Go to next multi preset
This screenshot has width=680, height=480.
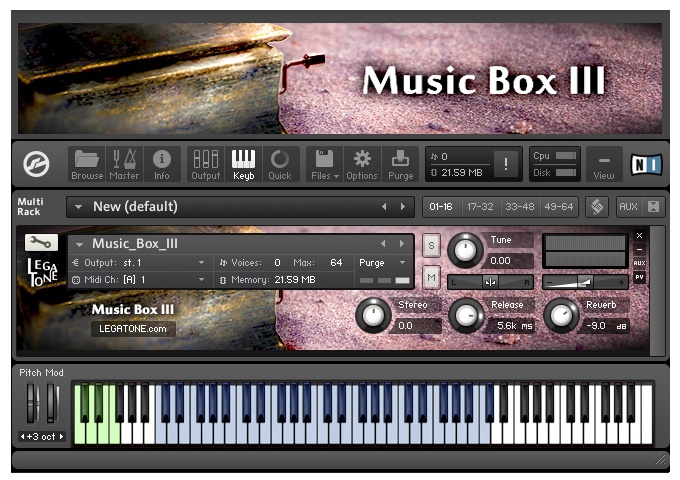(403, 207)
